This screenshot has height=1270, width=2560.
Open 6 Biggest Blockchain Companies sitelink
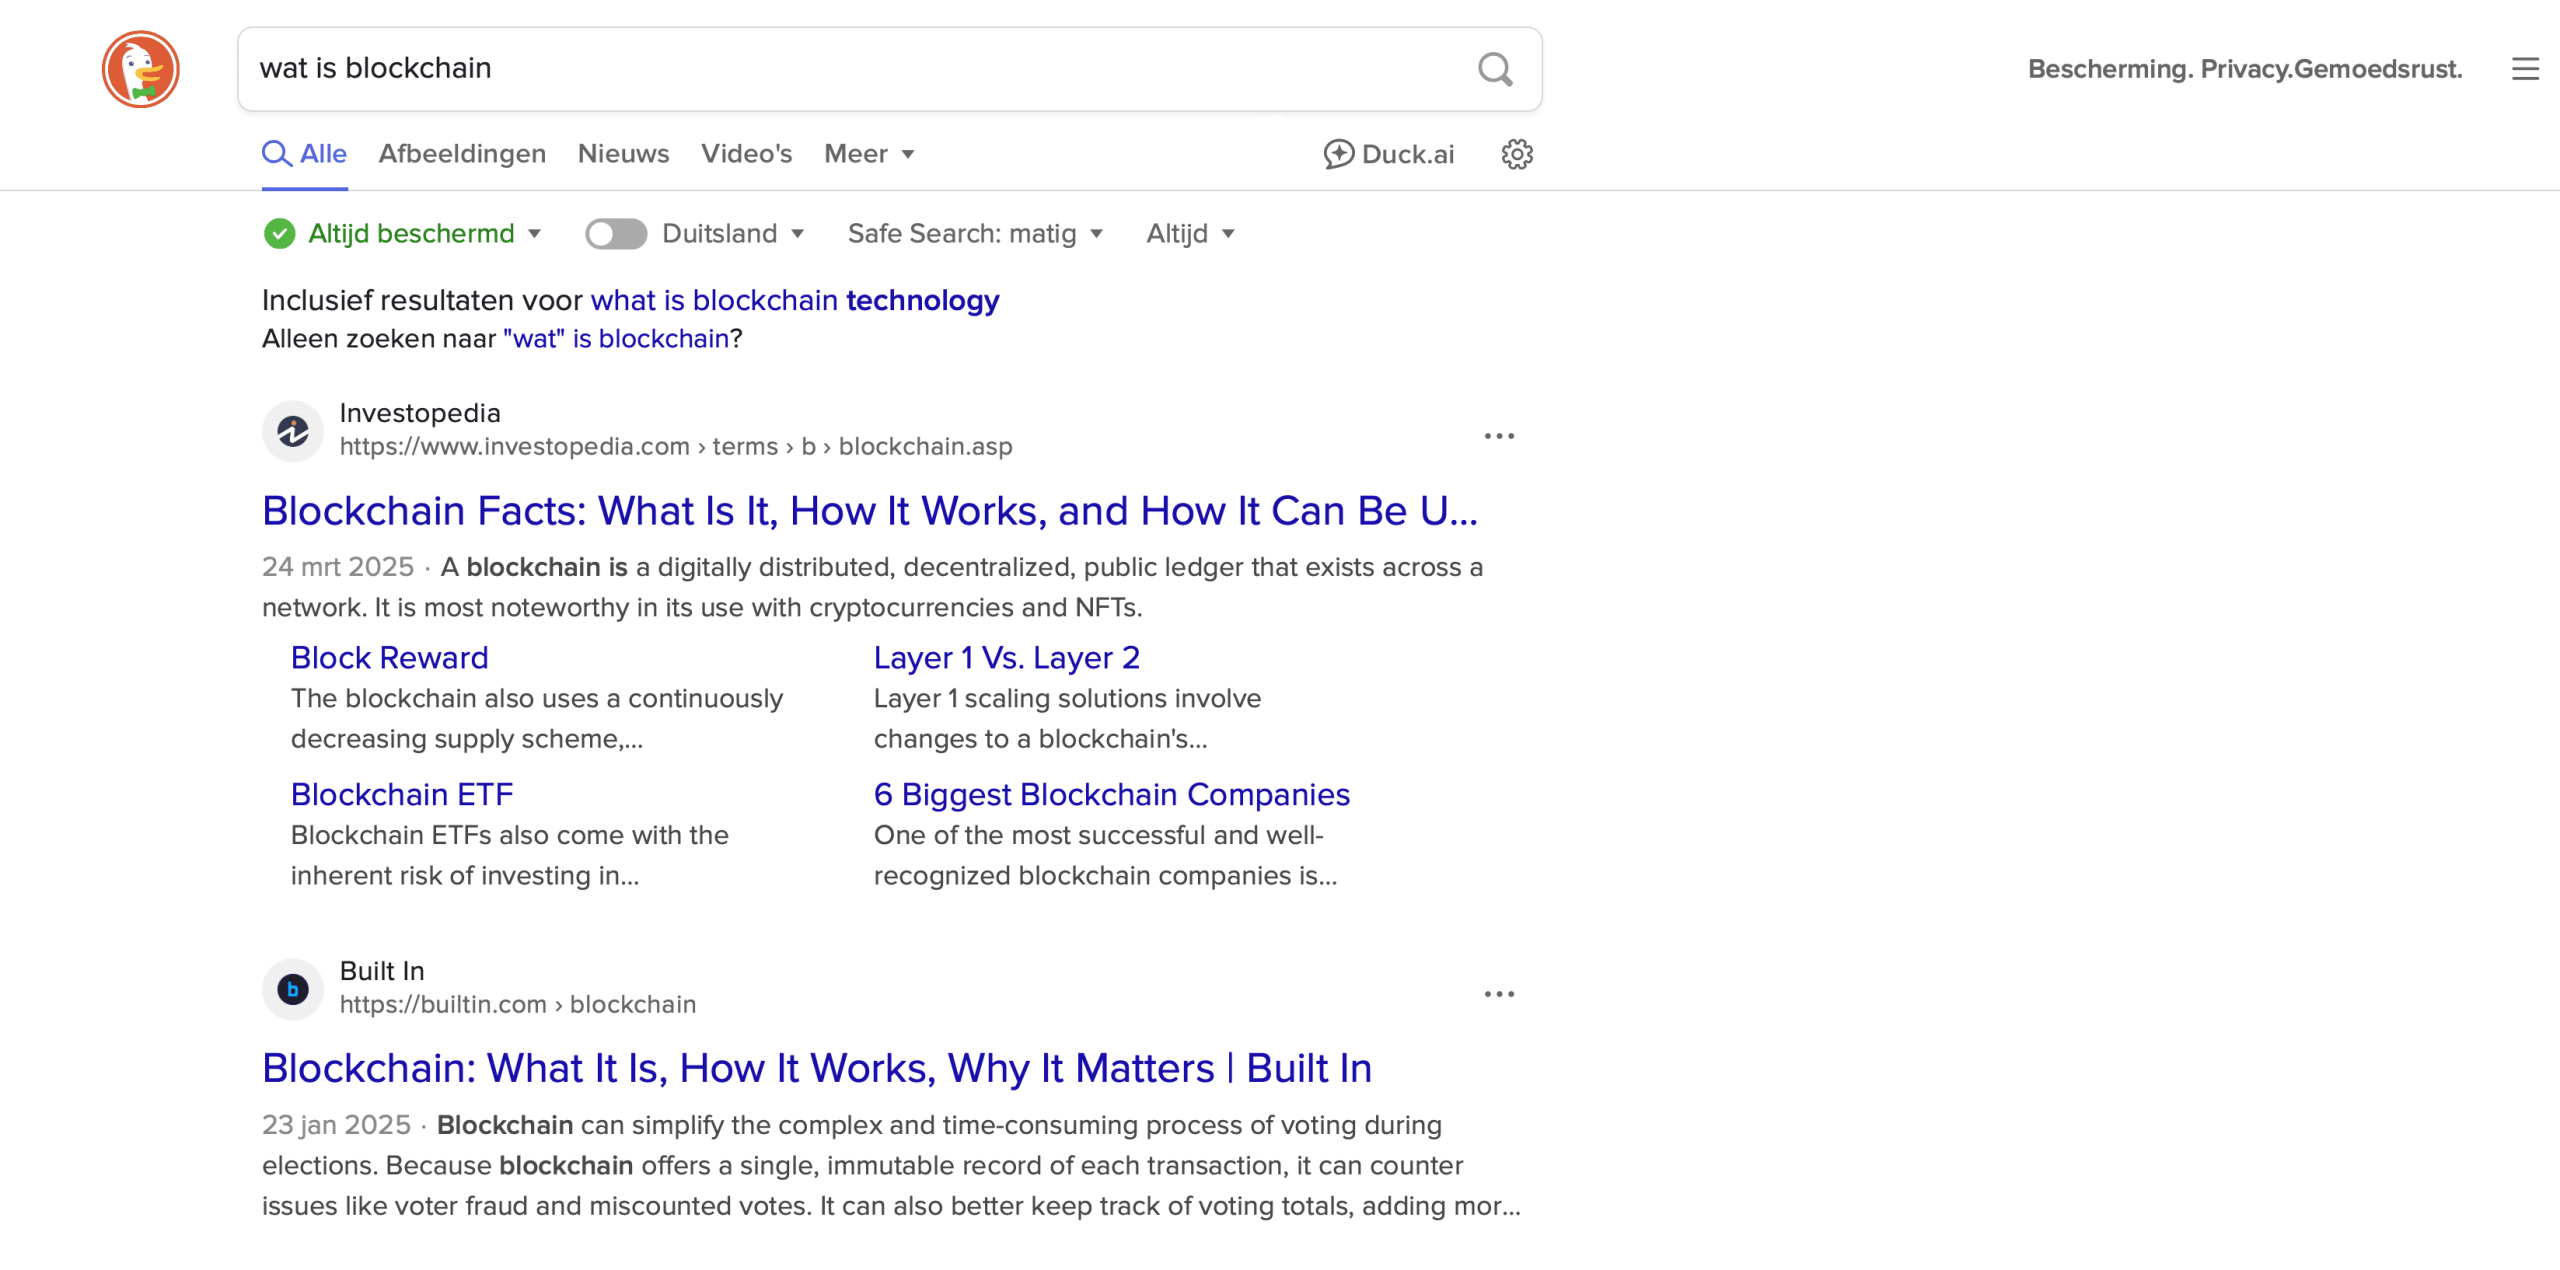pyautogui.click(x=1112, y=794)
